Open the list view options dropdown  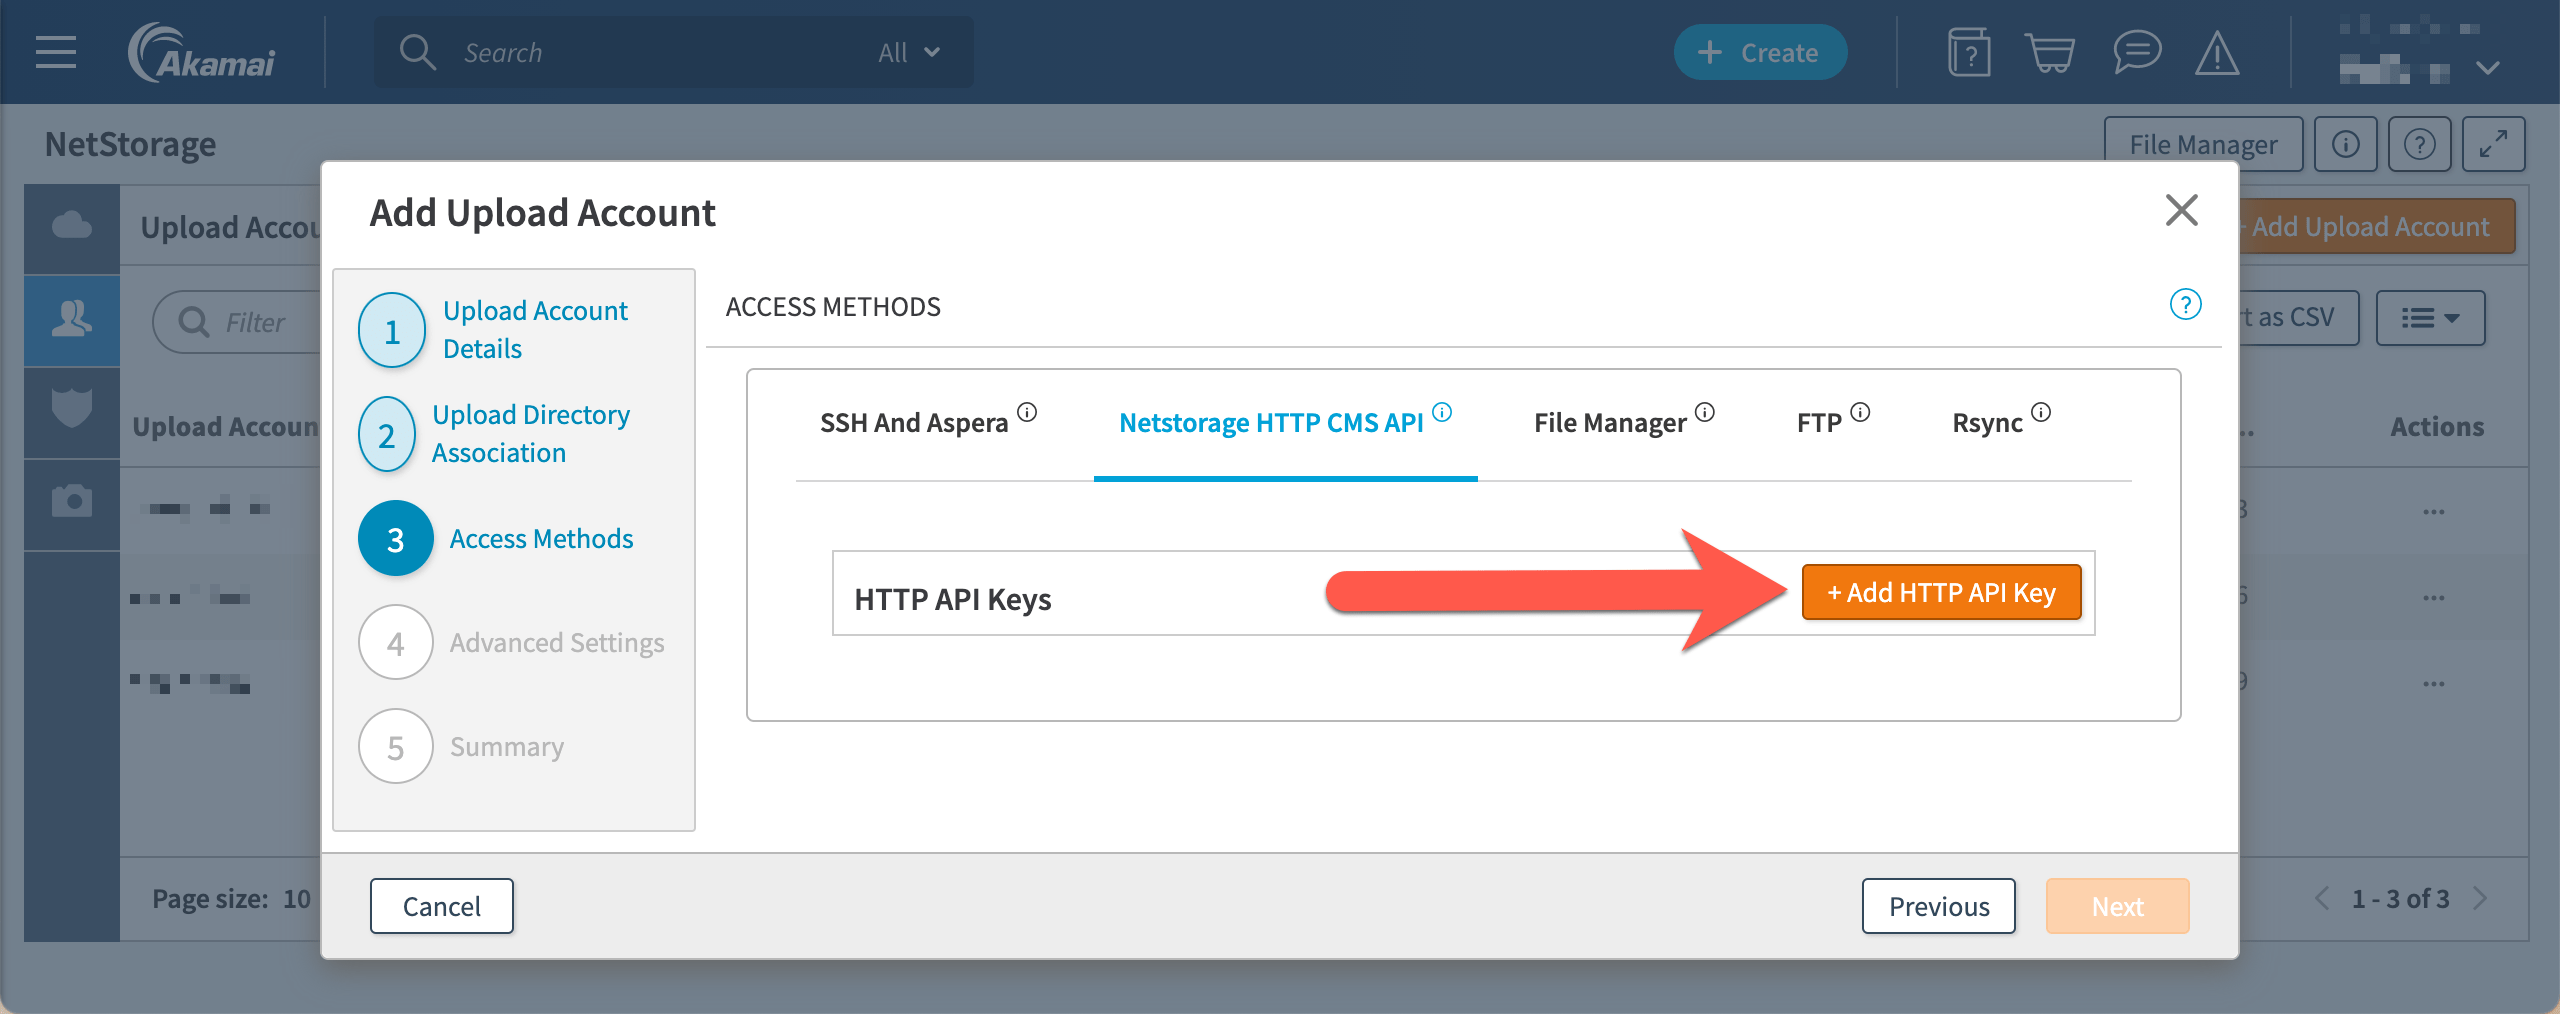click(2430, 317)
